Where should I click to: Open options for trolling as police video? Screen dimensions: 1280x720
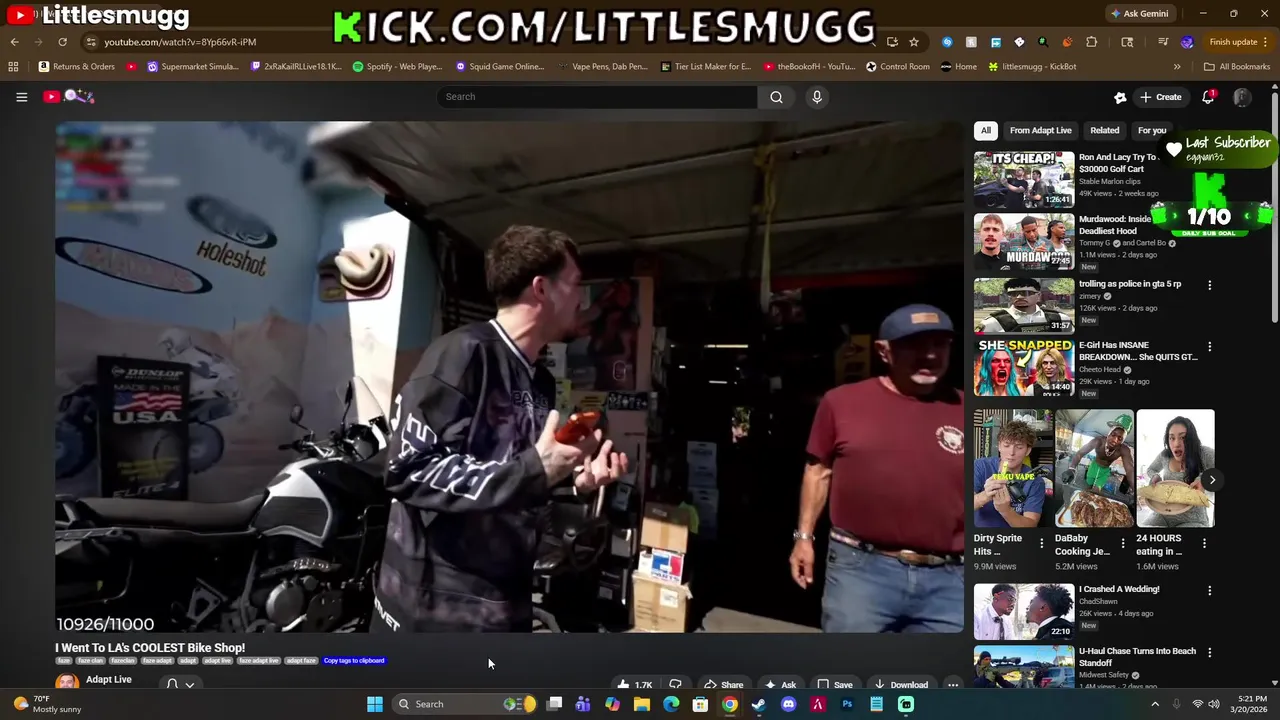1209,285
